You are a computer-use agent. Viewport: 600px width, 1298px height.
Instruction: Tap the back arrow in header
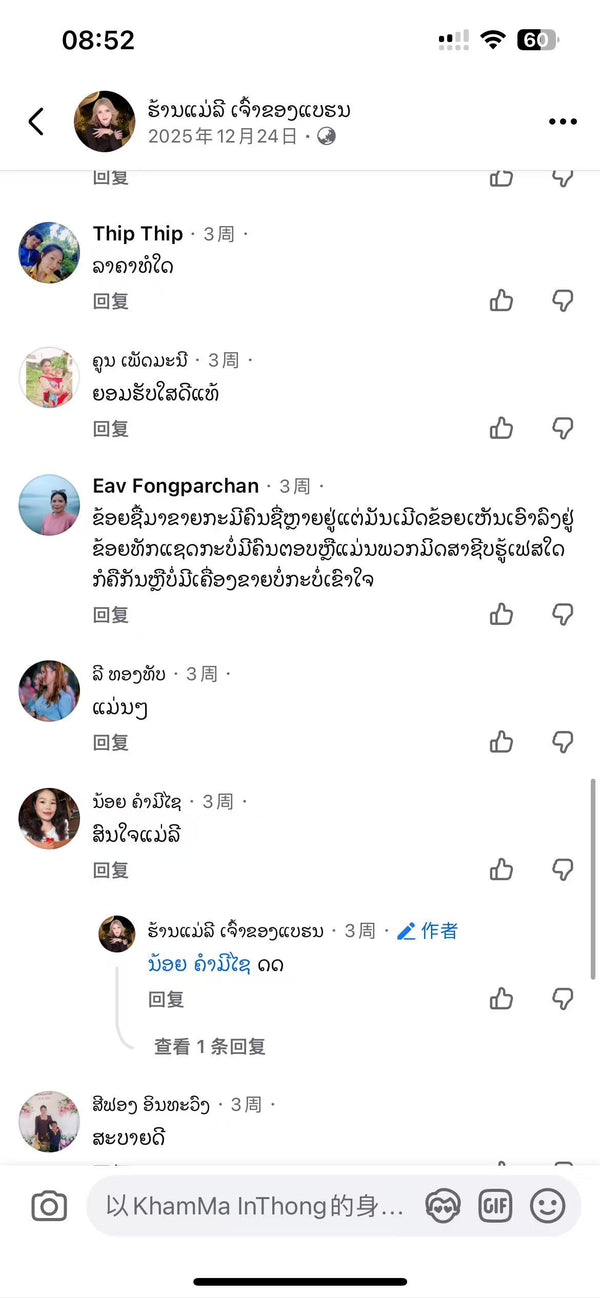point(36,122)
